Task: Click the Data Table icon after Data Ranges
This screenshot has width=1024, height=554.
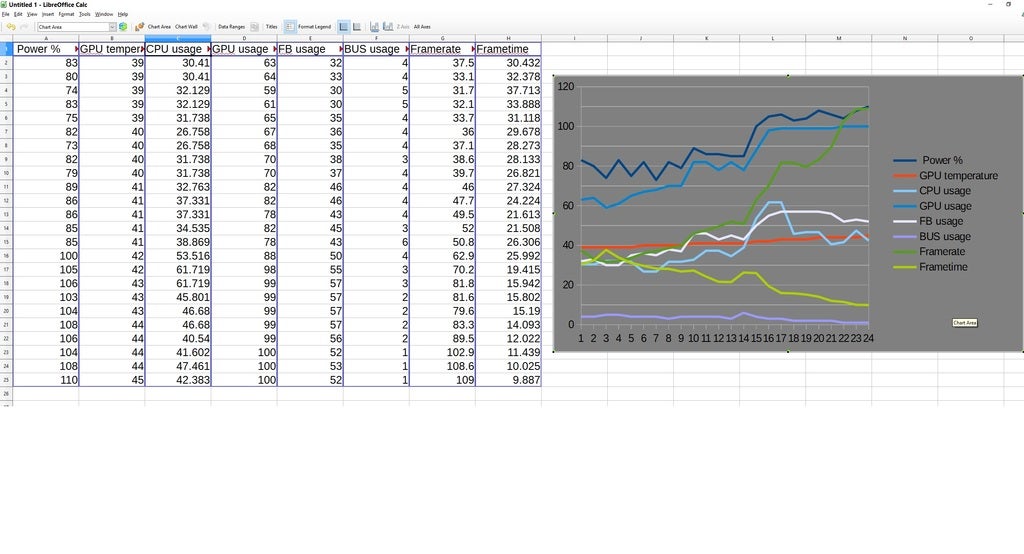Action: point(255,27)
